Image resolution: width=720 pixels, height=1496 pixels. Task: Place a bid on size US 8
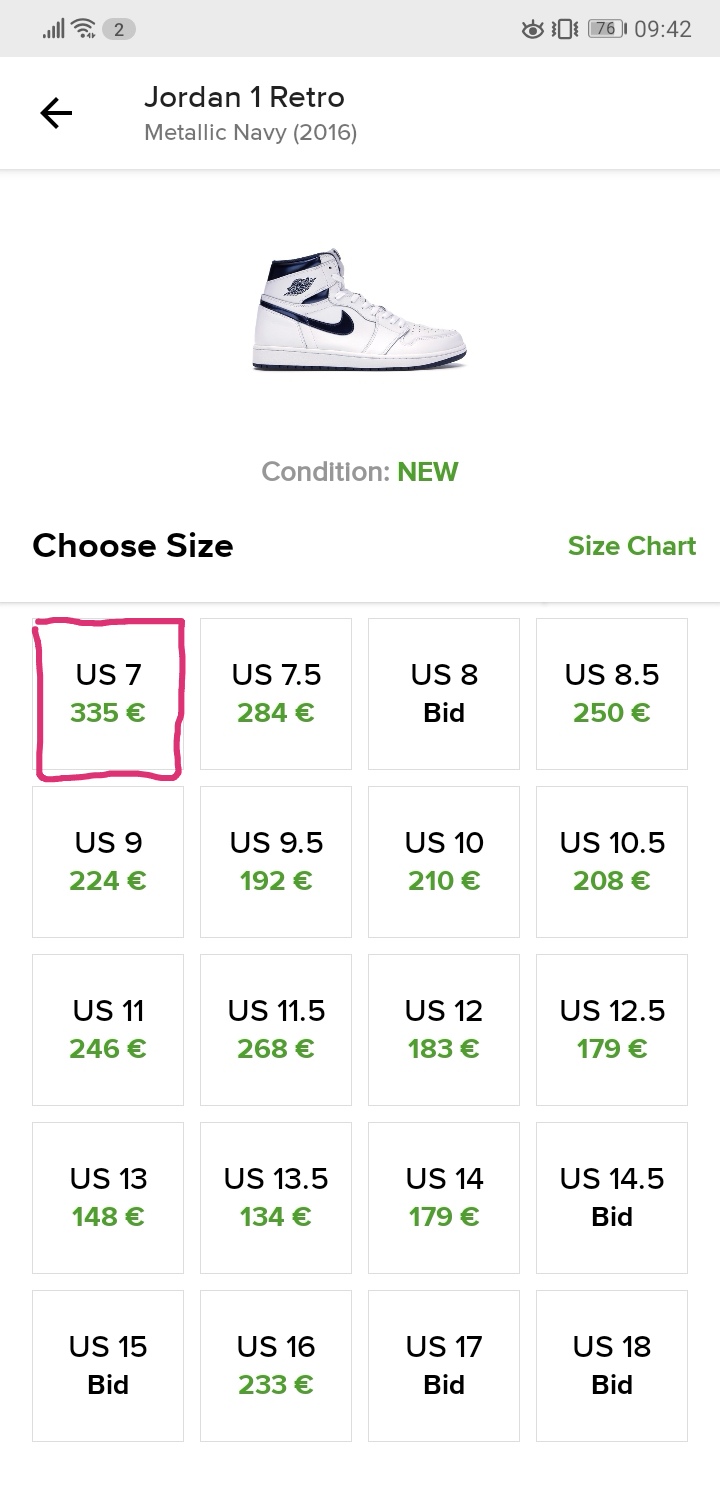click(444, 694)
